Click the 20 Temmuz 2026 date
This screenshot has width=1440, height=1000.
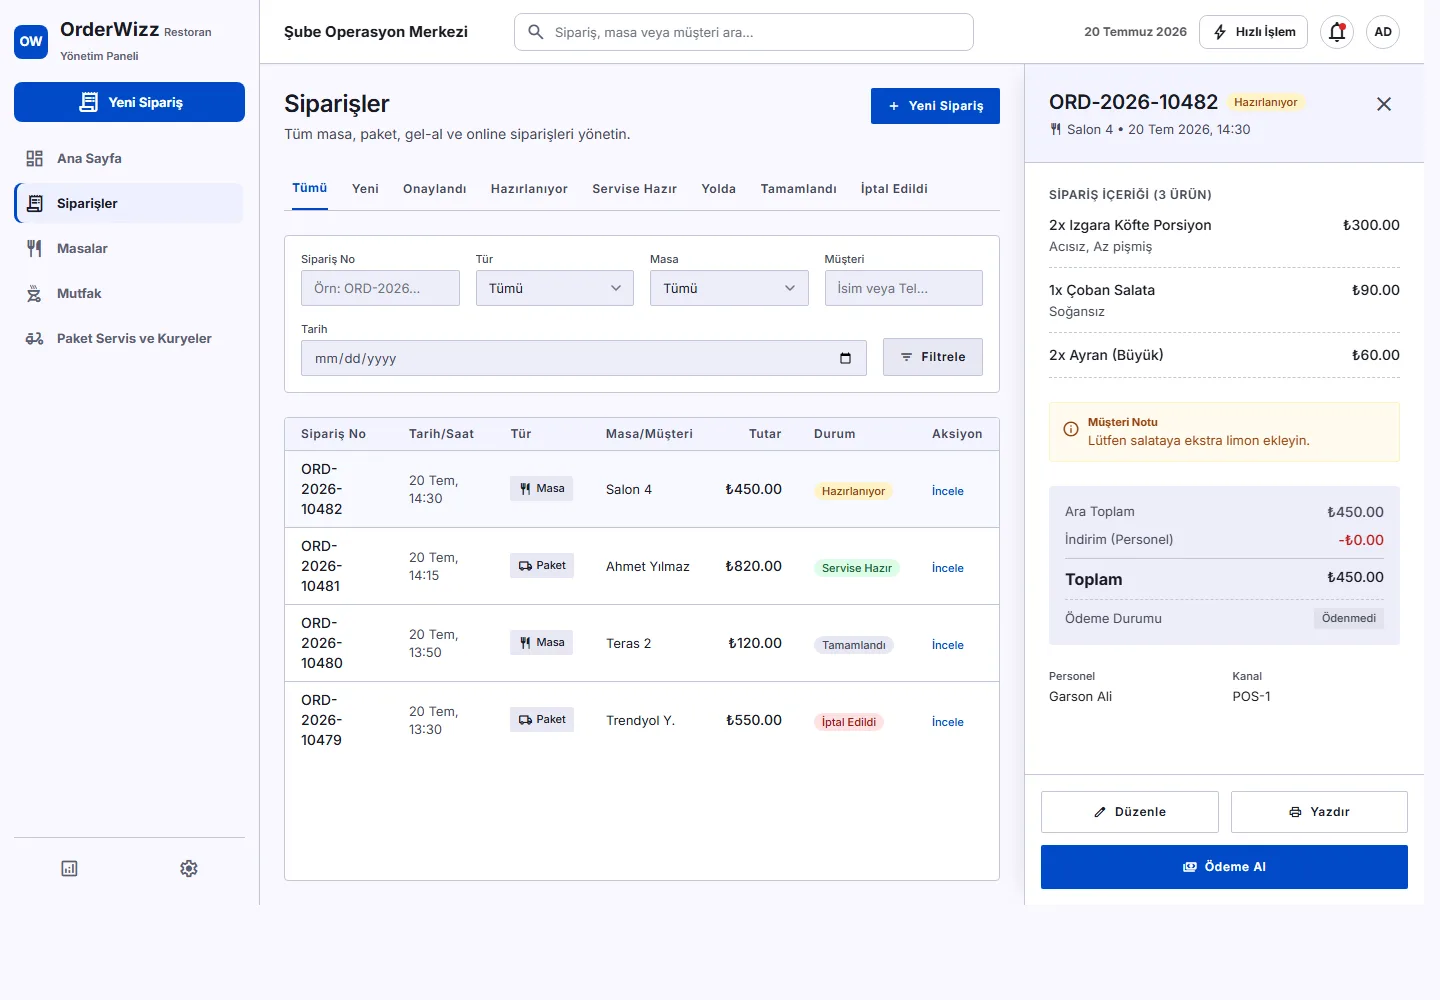pyautogui.click(x=1135, y=32)
